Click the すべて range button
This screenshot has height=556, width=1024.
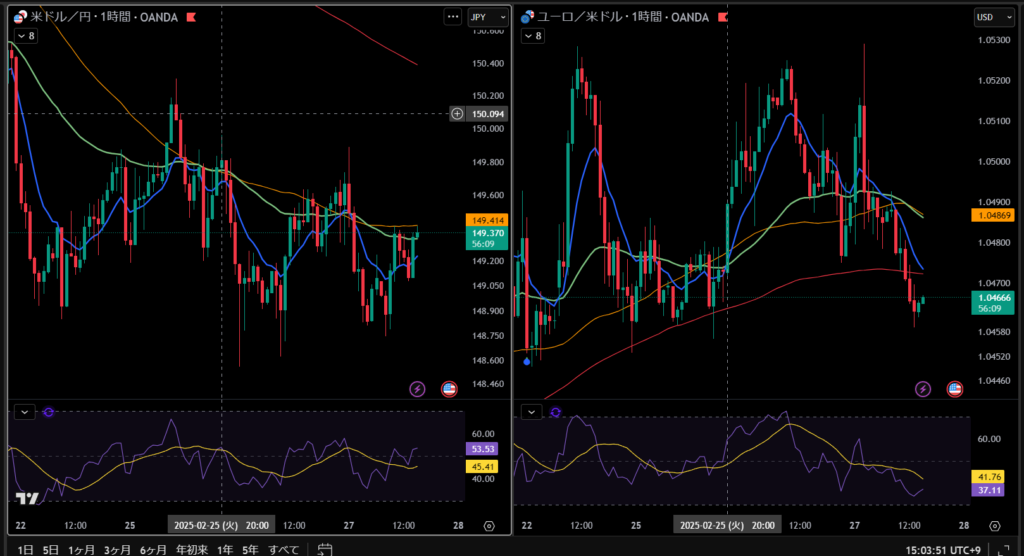(x=284, y=549)
